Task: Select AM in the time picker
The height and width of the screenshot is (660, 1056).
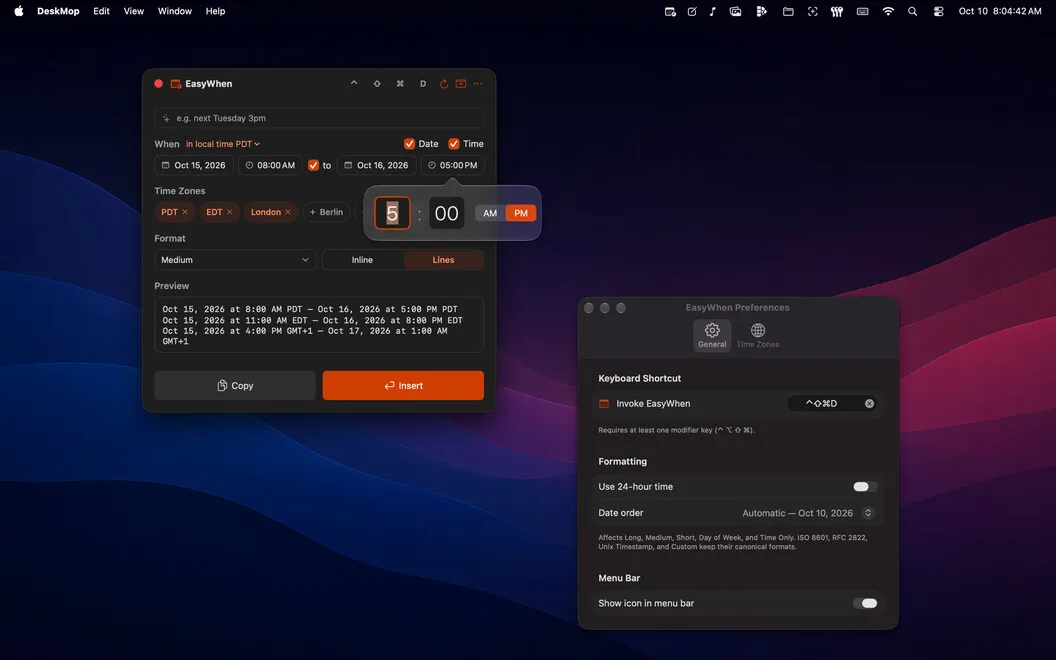Action: 490,213
